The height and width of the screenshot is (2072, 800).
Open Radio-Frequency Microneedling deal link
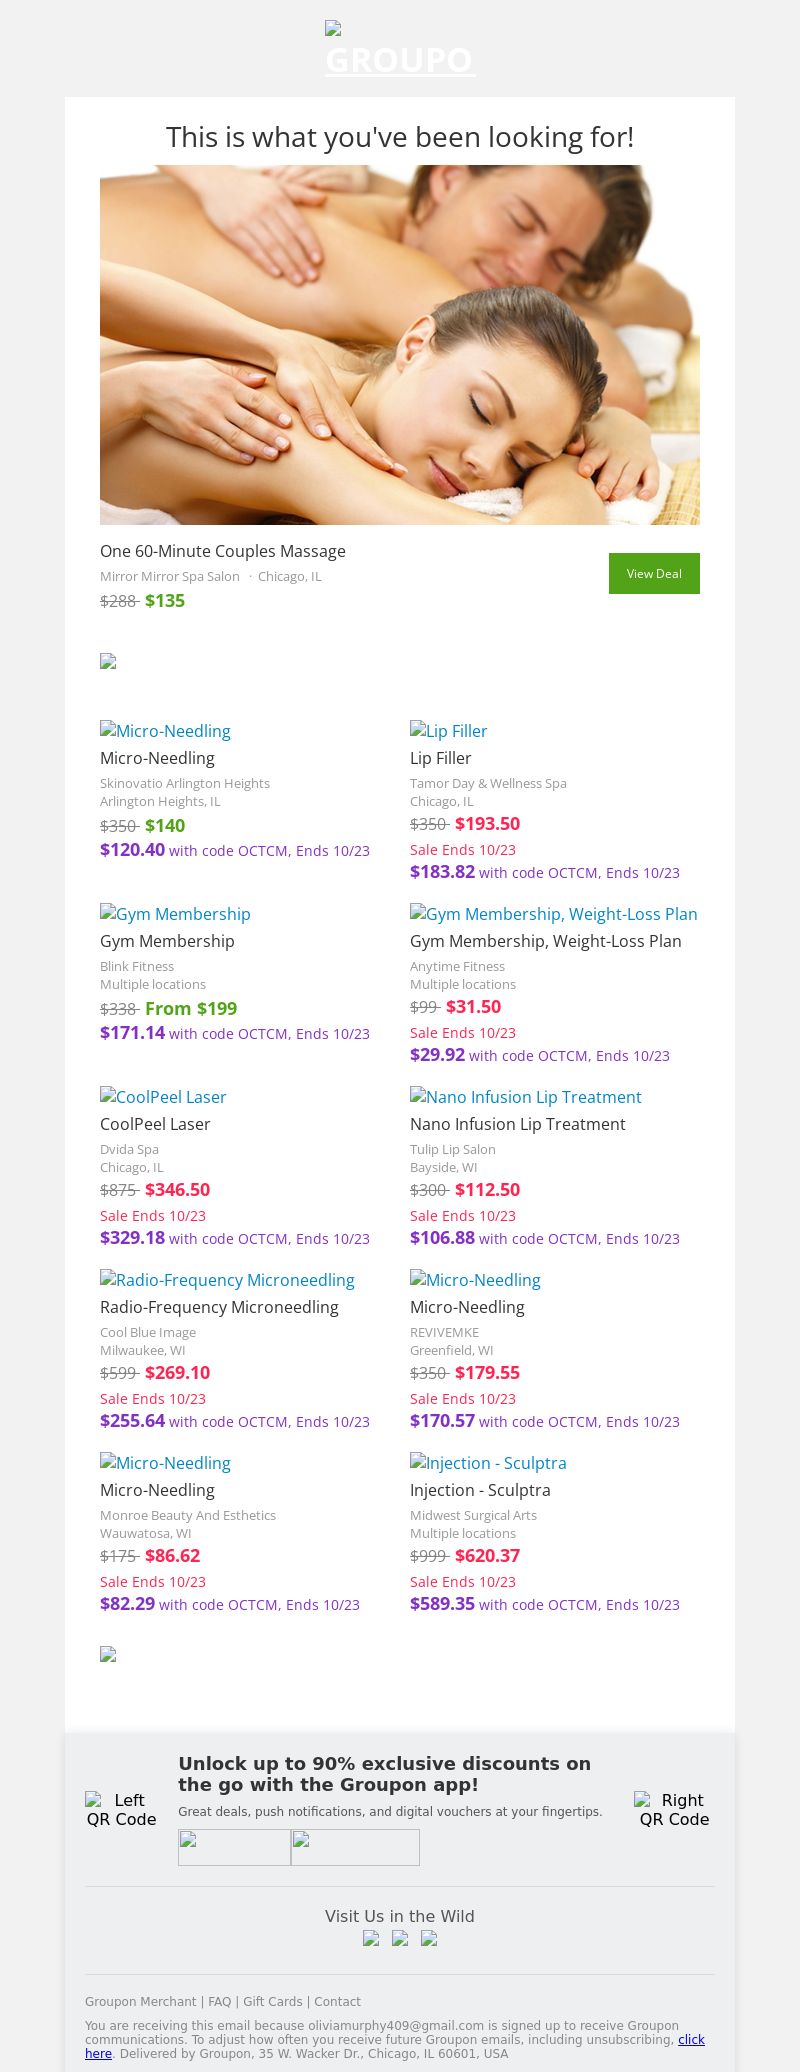pyautogui.click(x=227, y=1280)
